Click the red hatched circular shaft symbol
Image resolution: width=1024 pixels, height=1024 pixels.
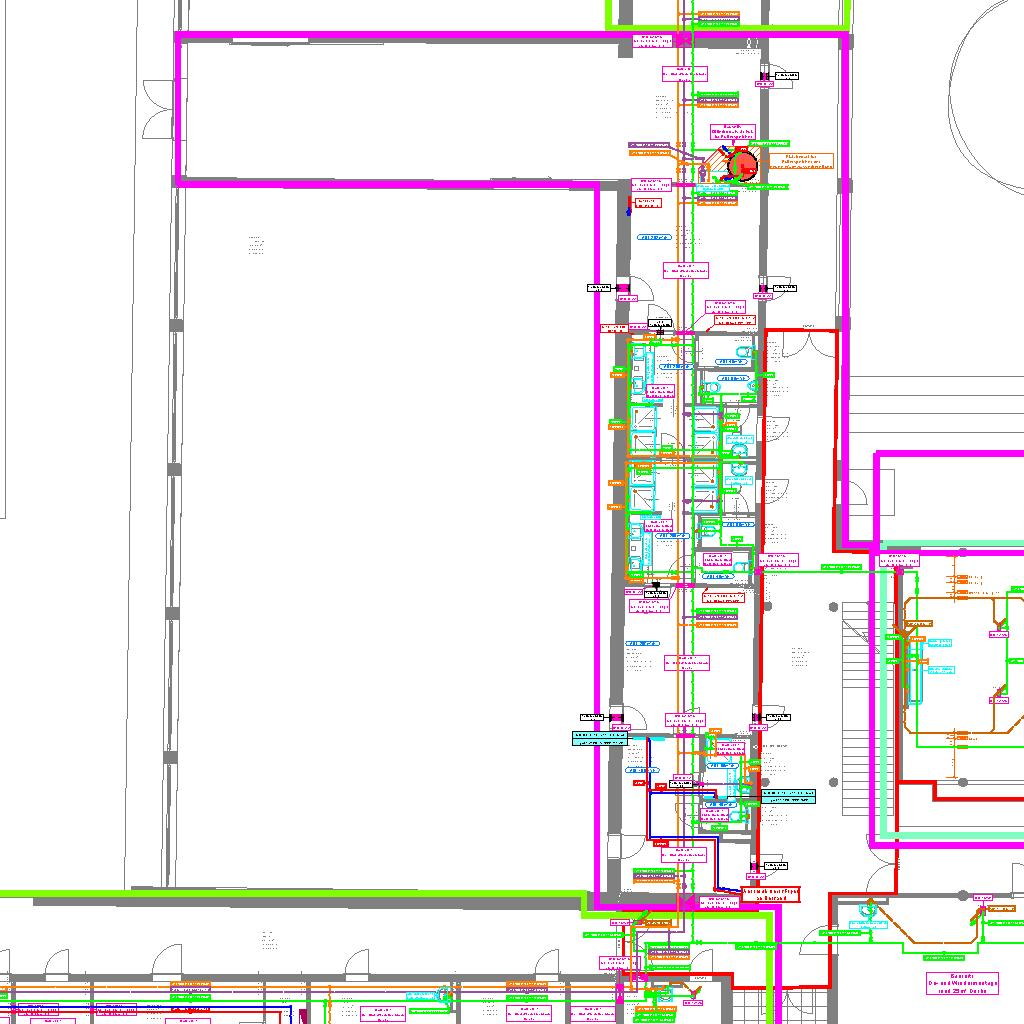tap(743, 165)
